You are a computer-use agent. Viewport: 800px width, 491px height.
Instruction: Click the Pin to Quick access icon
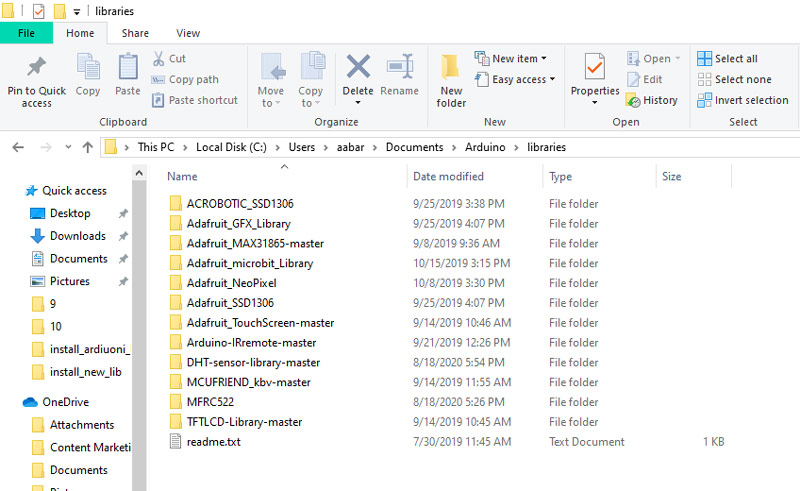36,66
